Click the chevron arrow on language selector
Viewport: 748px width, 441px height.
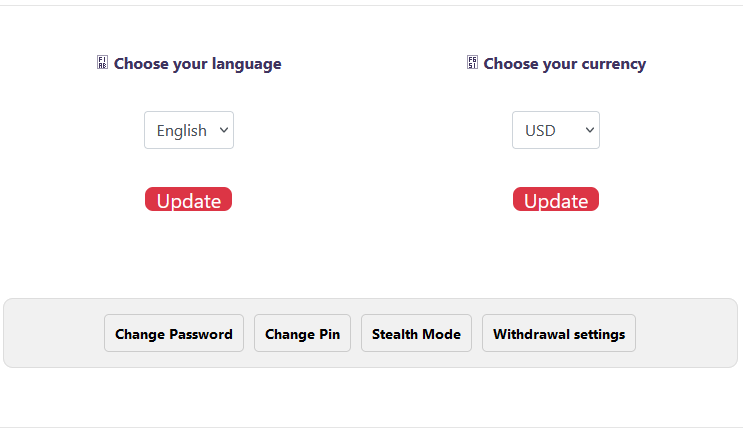pos(223,130)
